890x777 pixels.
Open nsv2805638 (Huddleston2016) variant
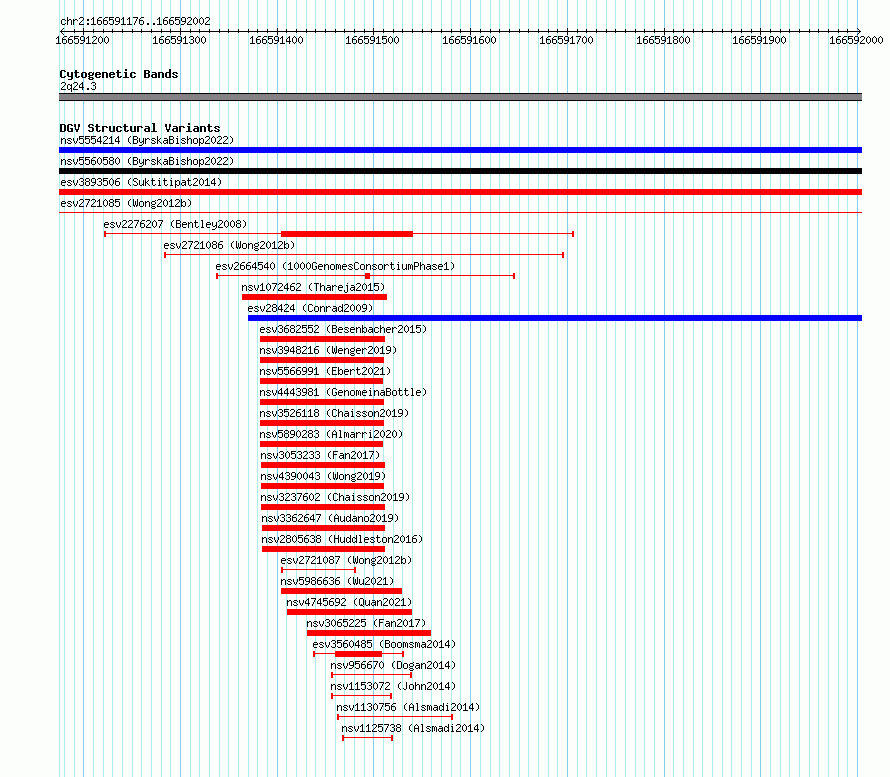342,539
